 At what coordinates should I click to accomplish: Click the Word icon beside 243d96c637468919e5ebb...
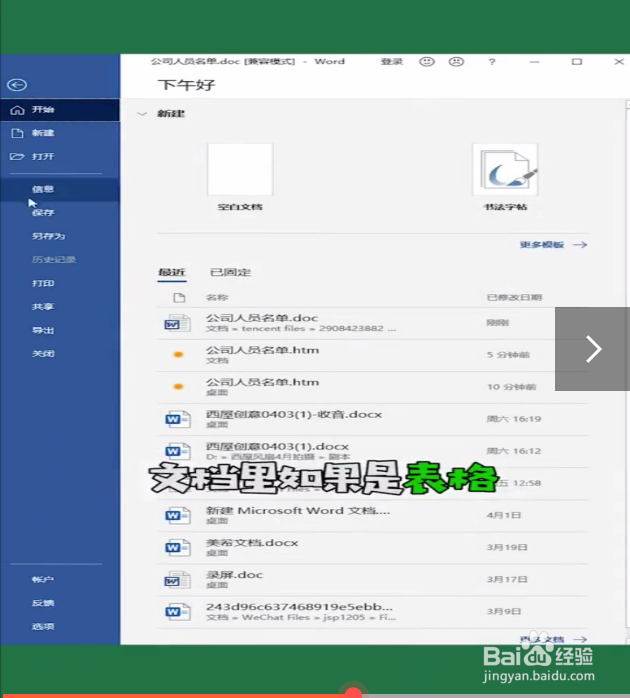tap(178, 612)
